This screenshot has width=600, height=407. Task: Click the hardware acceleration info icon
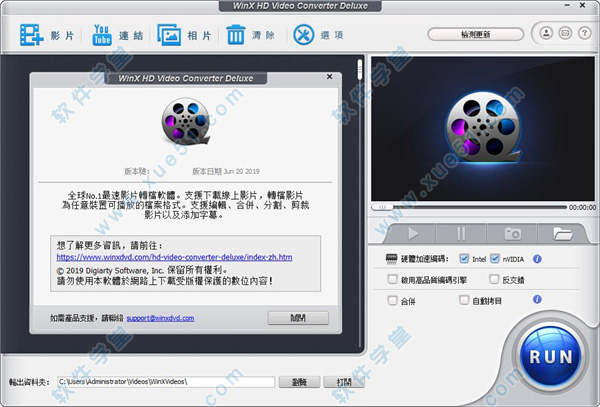tap(537, 259)
